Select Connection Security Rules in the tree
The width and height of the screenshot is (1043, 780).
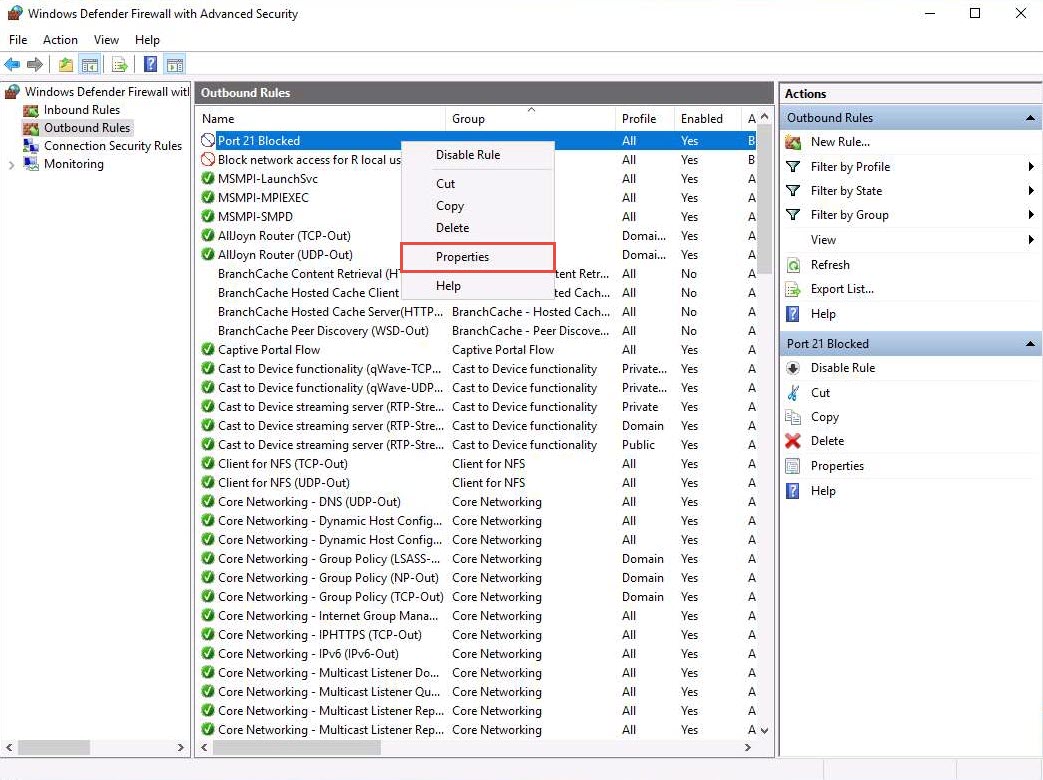pyautogui.click(x=112, y=146)
